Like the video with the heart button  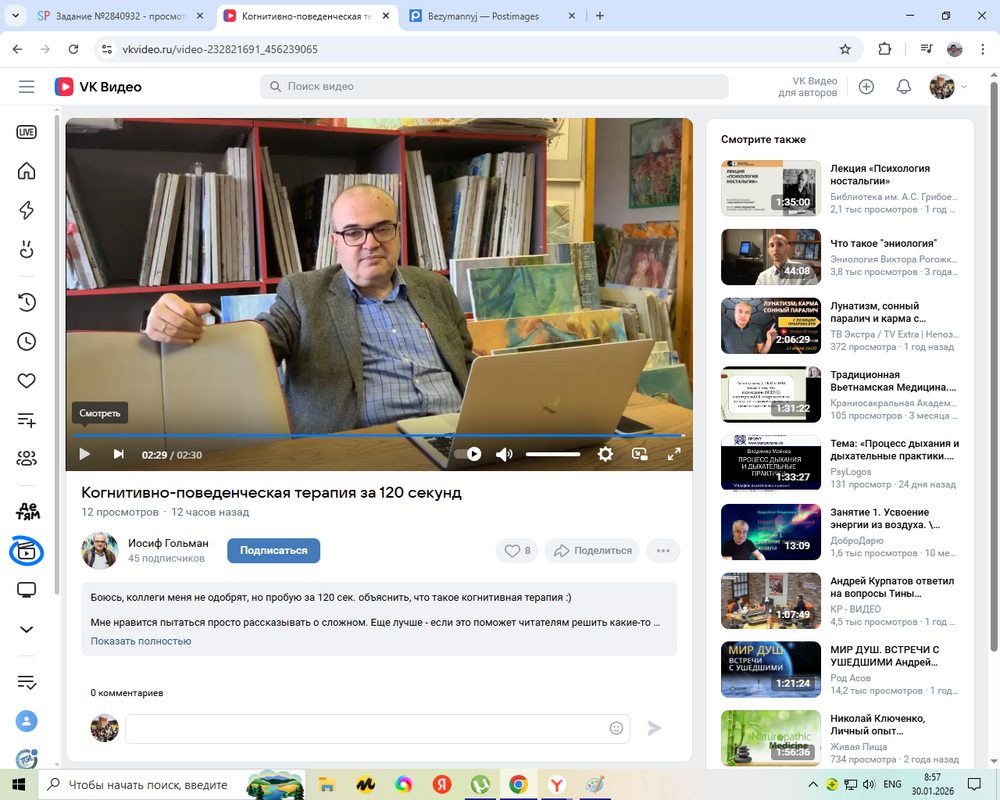pos(517,551)
